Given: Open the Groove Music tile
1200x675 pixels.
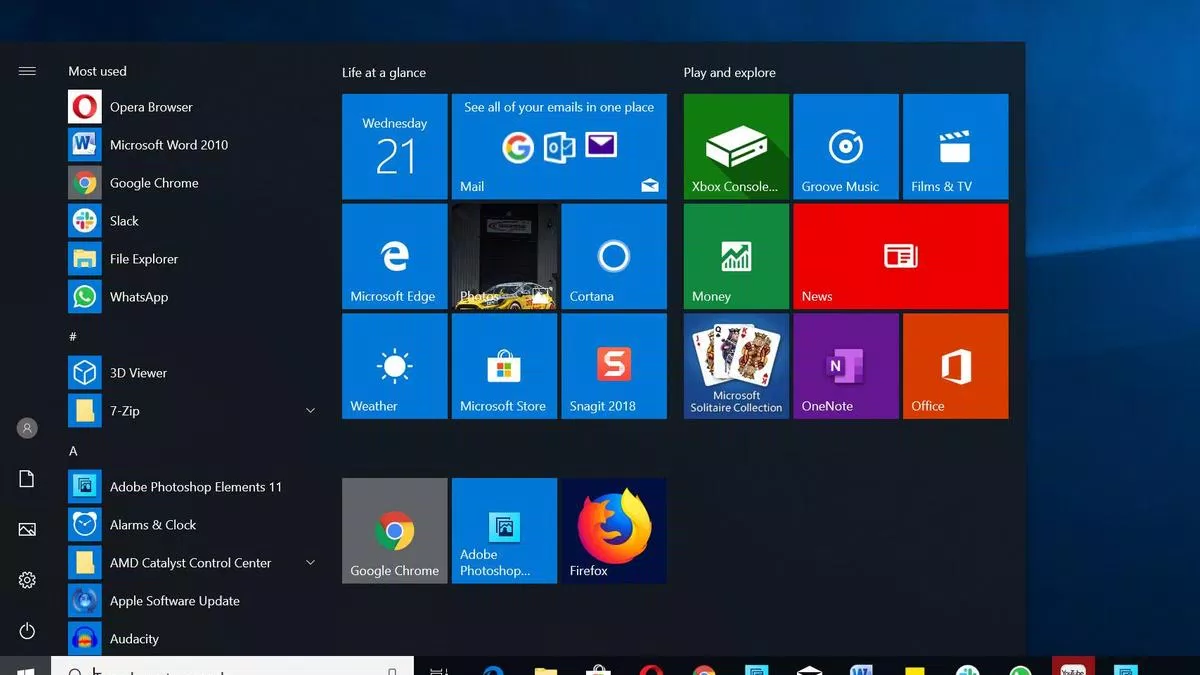Looking at the screenshot, I should 845,145.
